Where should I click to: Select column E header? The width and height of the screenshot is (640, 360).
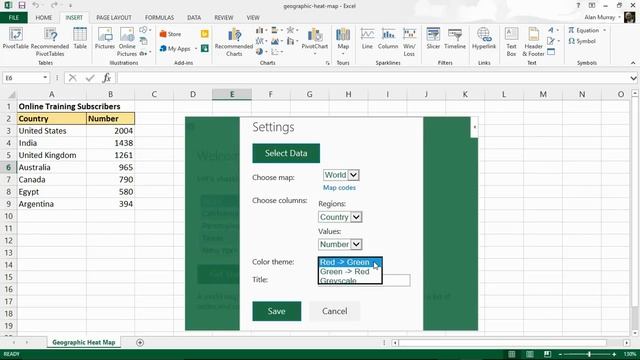232,94
